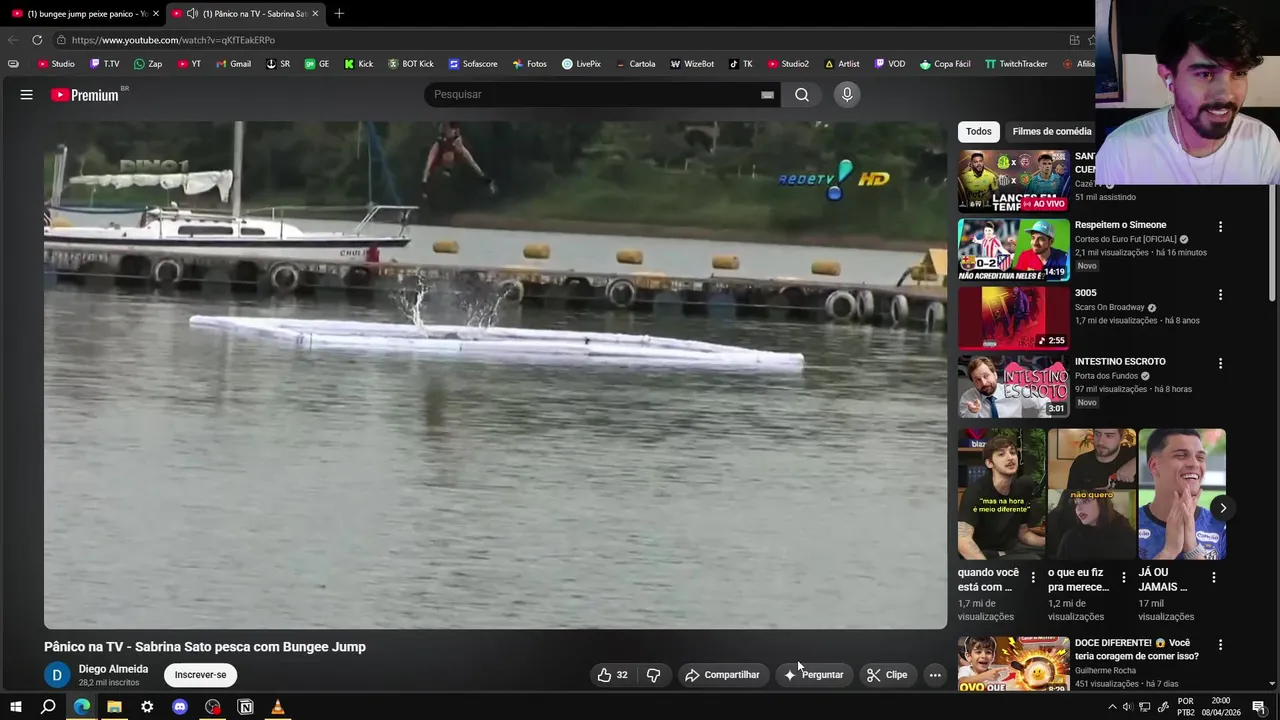The width and height of the screenshot is (1280, 720).
Task: Open File Explorer from the taskbar
Action: point(114,707)
